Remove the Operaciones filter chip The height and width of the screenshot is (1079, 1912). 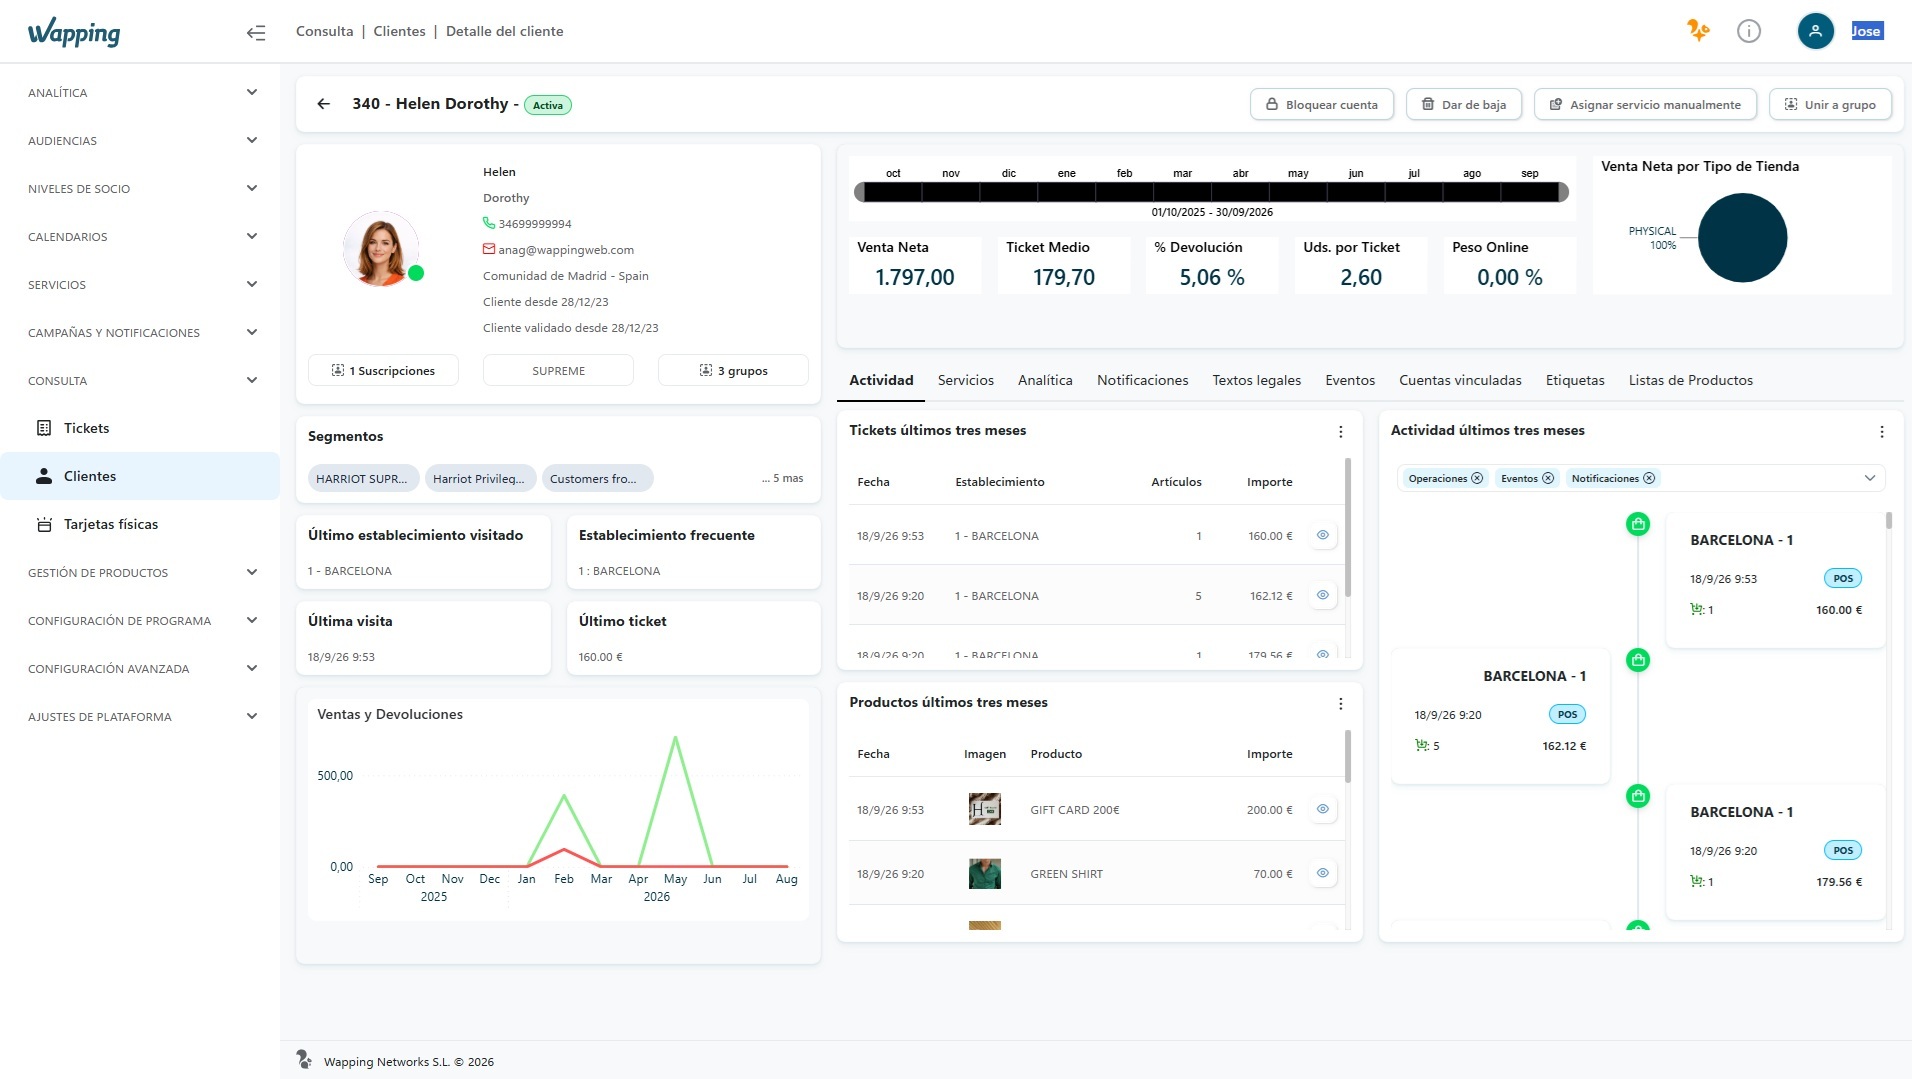1477,479
